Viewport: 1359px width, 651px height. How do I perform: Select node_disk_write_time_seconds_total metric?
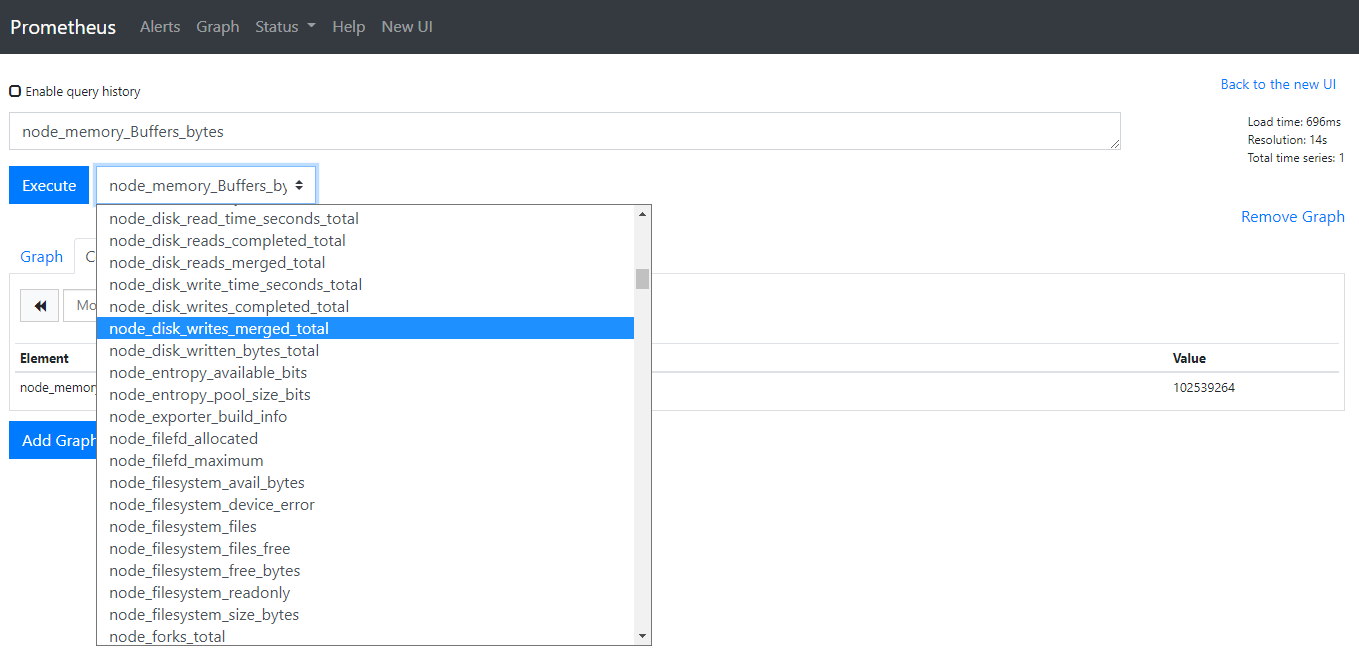tap(365, 284)
